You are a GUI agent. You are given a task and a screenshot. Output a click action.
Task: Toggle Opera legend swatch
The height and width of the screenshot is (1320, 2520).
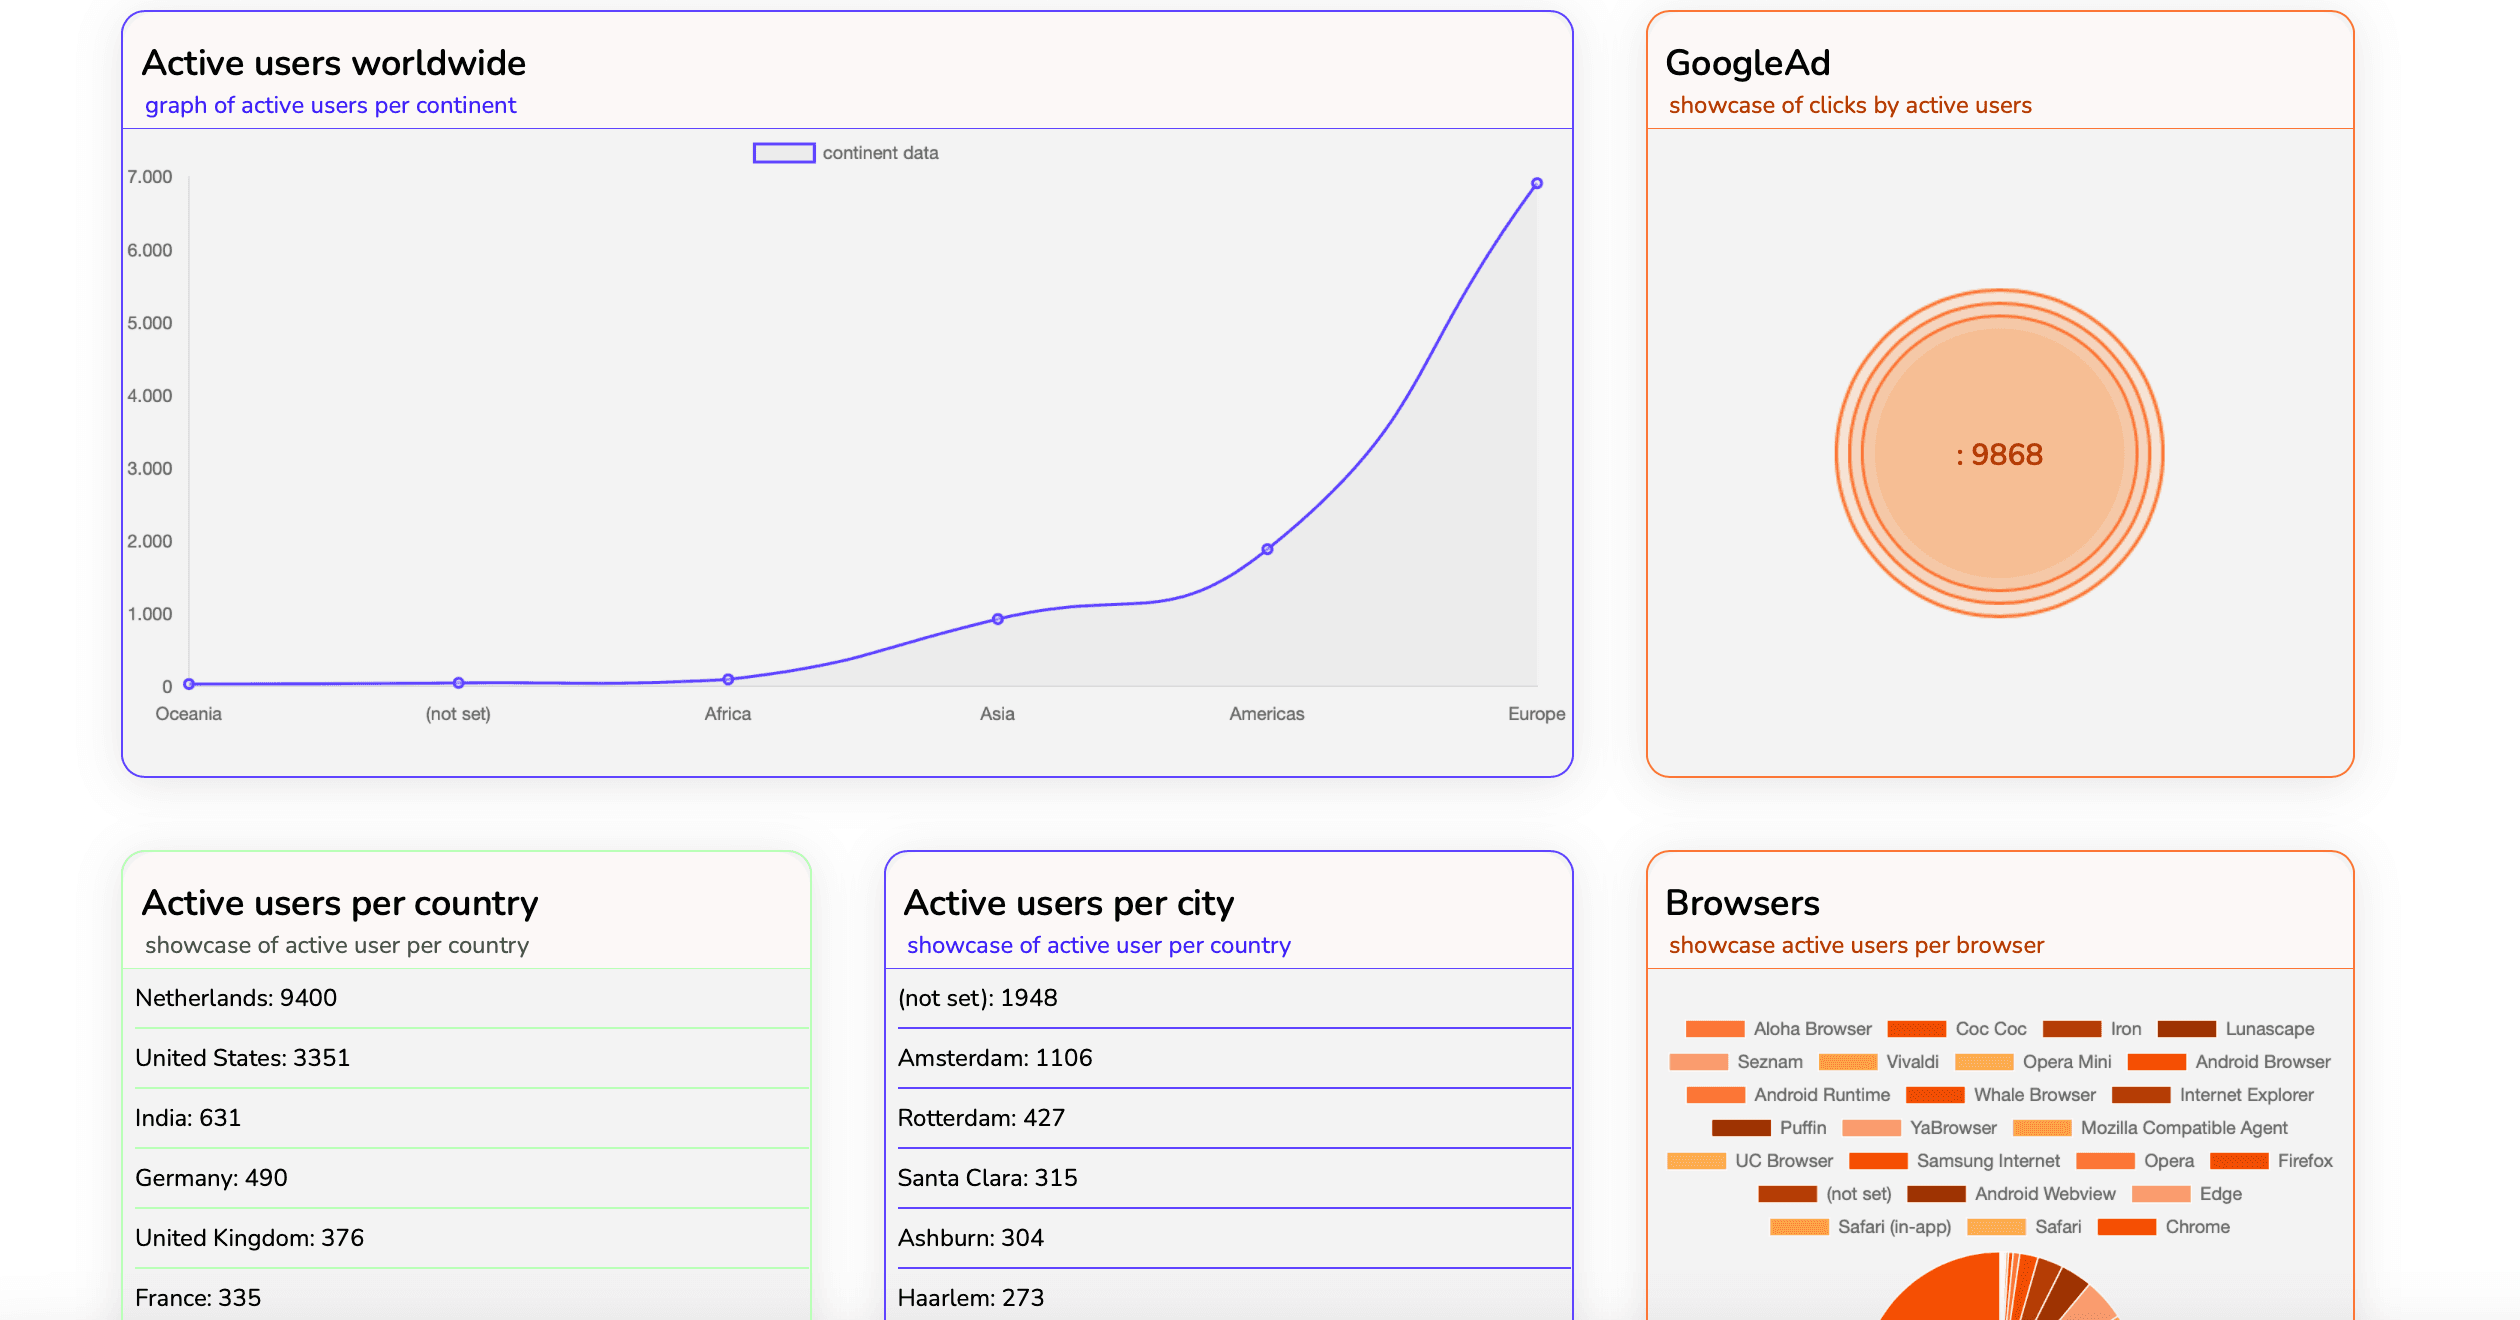pos(2105,1161)
